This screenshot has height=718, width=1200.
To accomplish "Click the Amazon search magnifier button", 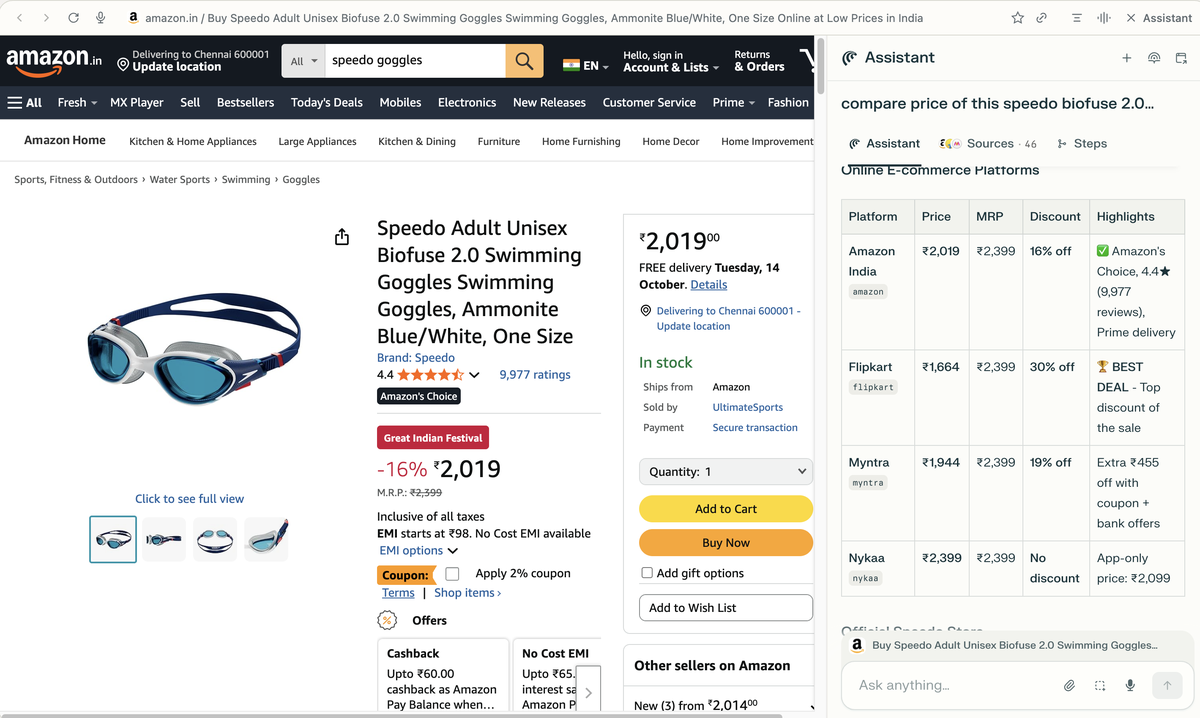I will pos(524,61).
